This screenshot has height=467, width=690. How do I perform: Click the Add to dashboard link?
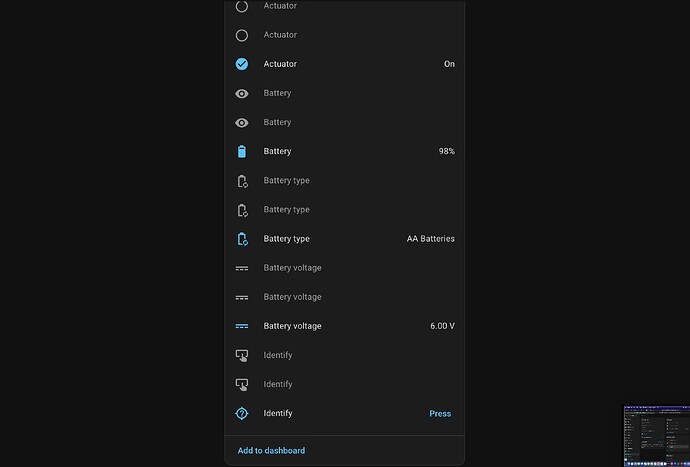coord(271,451)
